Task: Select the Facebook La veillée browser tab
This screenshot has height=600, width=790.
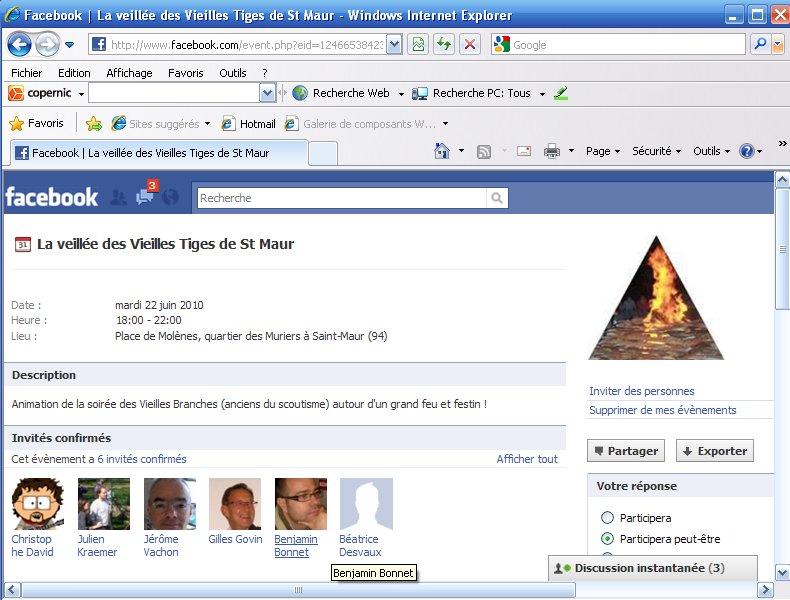Action: click(x=159, y=153)
